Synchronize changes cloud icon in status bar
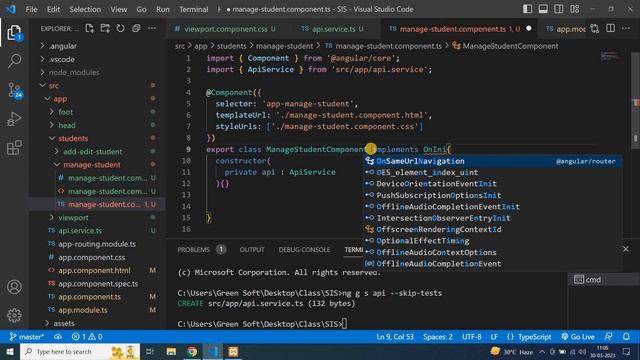640x360 pixels. 58,337
